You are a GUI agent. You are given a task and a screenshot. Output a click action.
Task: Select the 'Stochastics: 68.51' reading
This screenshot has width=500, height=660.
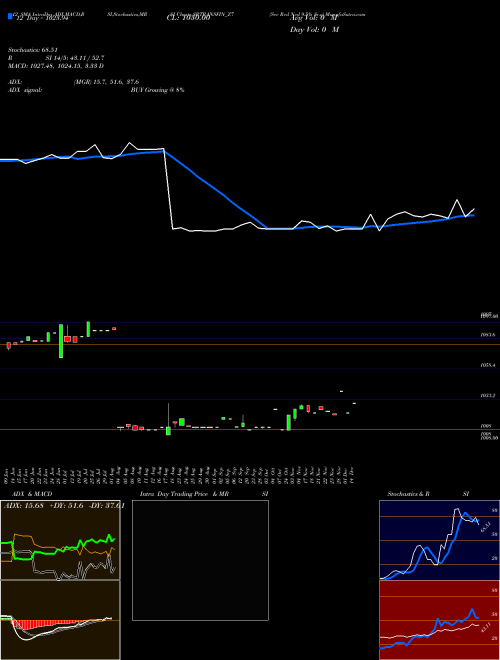click(x=33, y=50)
